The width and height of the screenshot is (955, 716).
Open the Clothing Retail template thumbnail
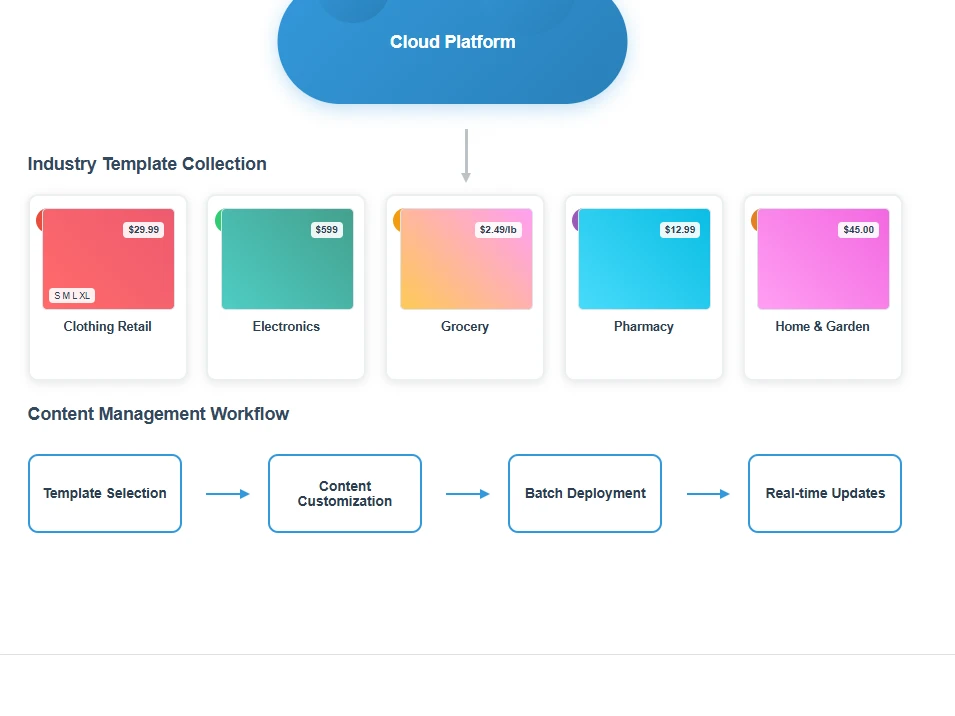click(108, 259)
